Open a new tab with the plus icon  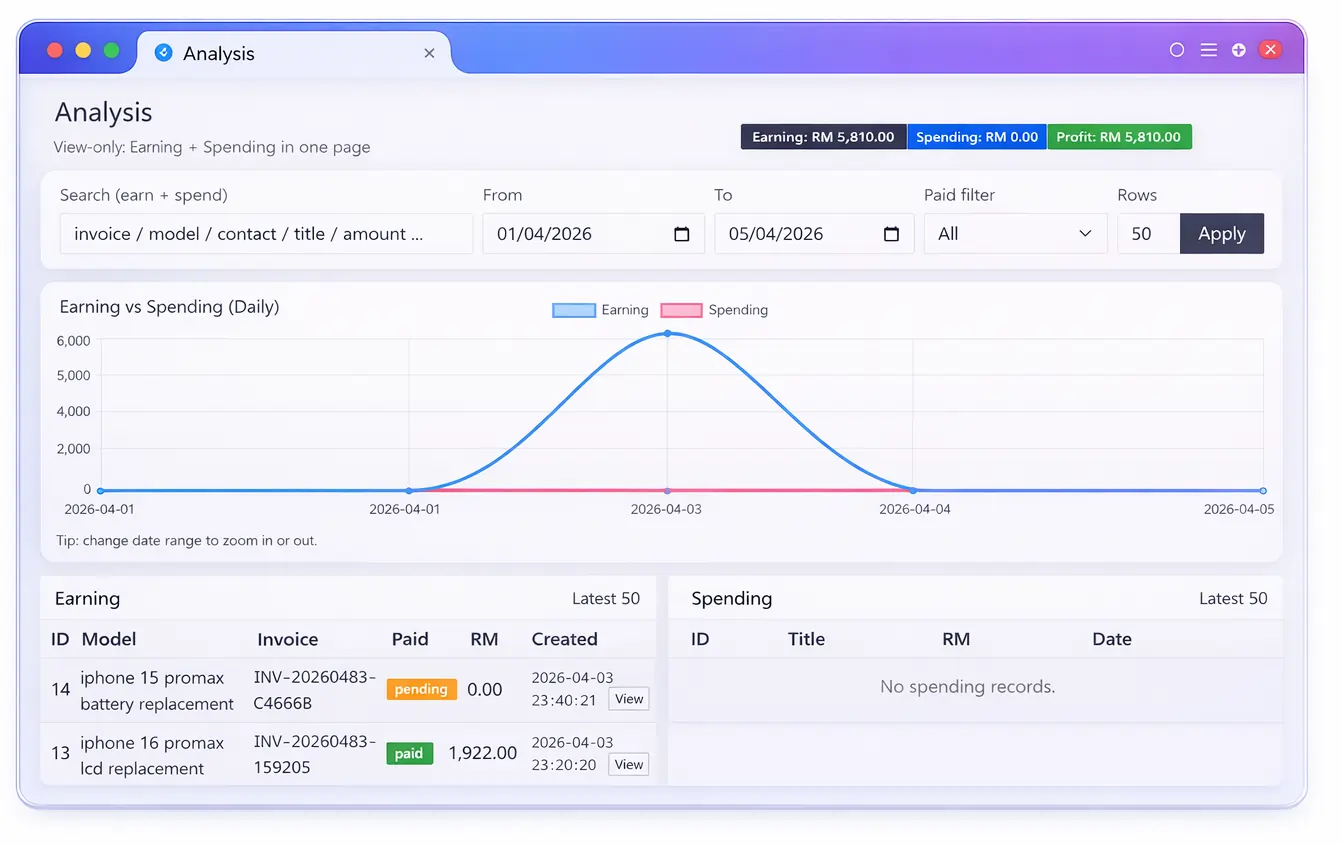[x=1238, y=49]
